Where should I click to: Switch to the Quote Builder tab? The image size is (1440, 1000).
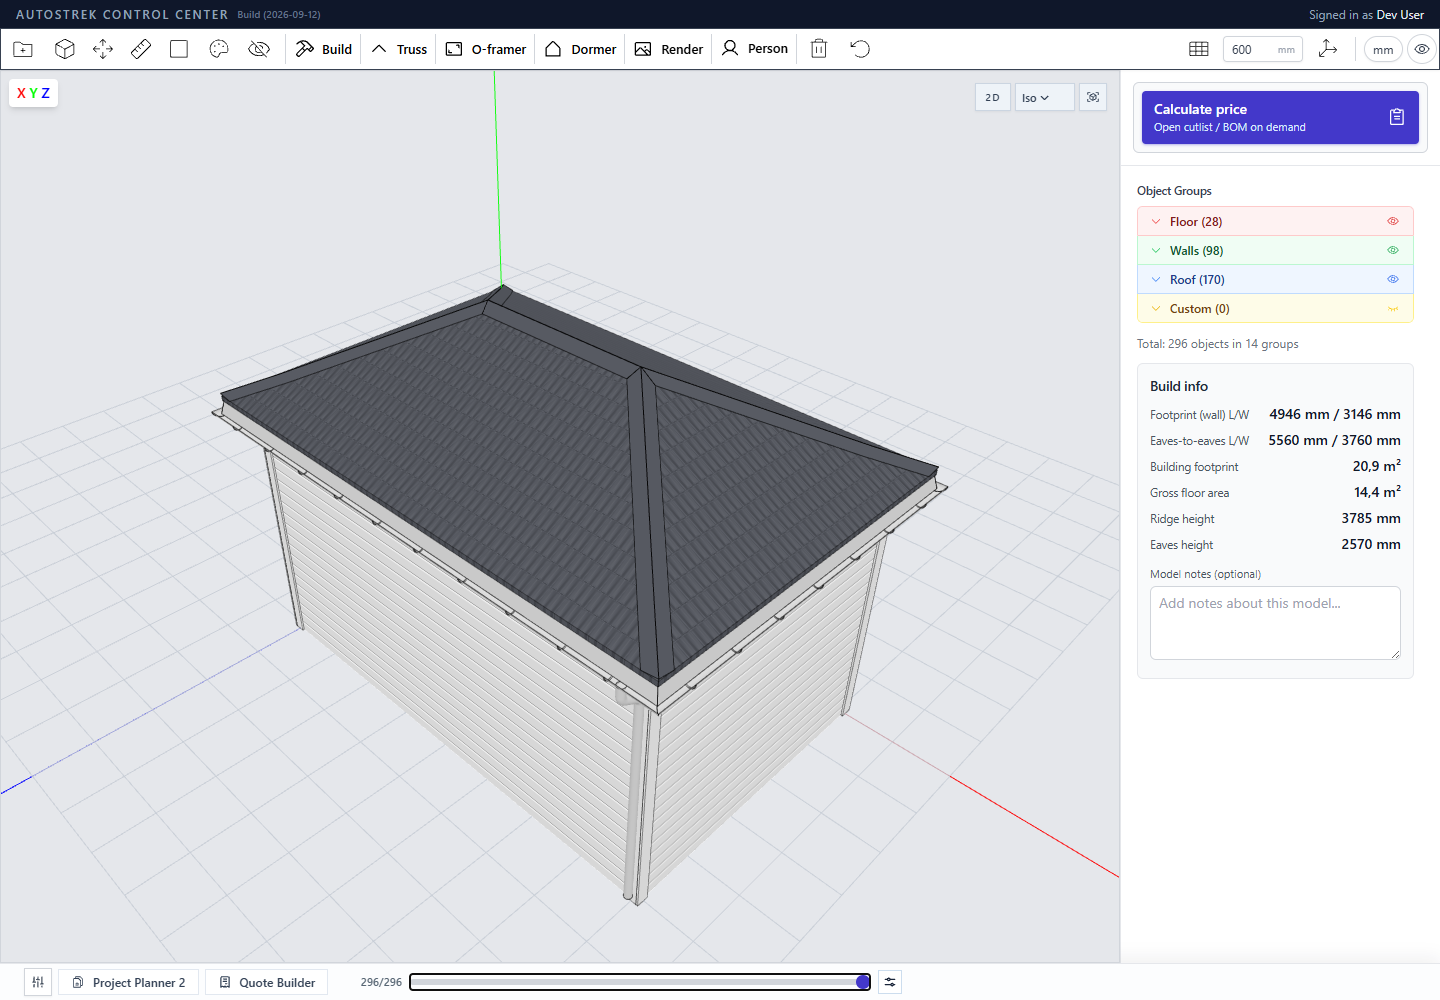tap(268, 982)
